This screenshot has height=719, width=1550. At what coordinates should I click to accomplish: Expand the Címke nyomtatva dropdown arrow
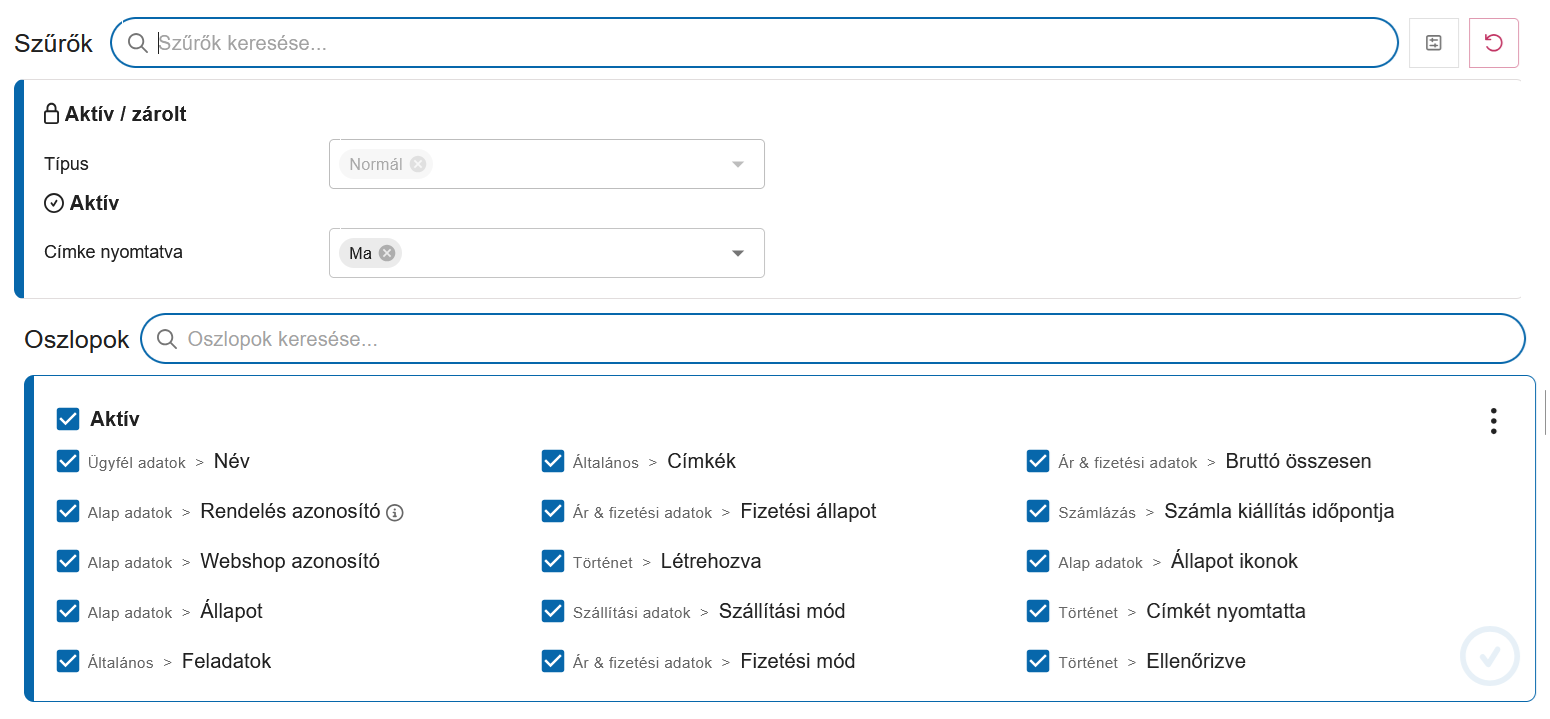coord(738,253)
